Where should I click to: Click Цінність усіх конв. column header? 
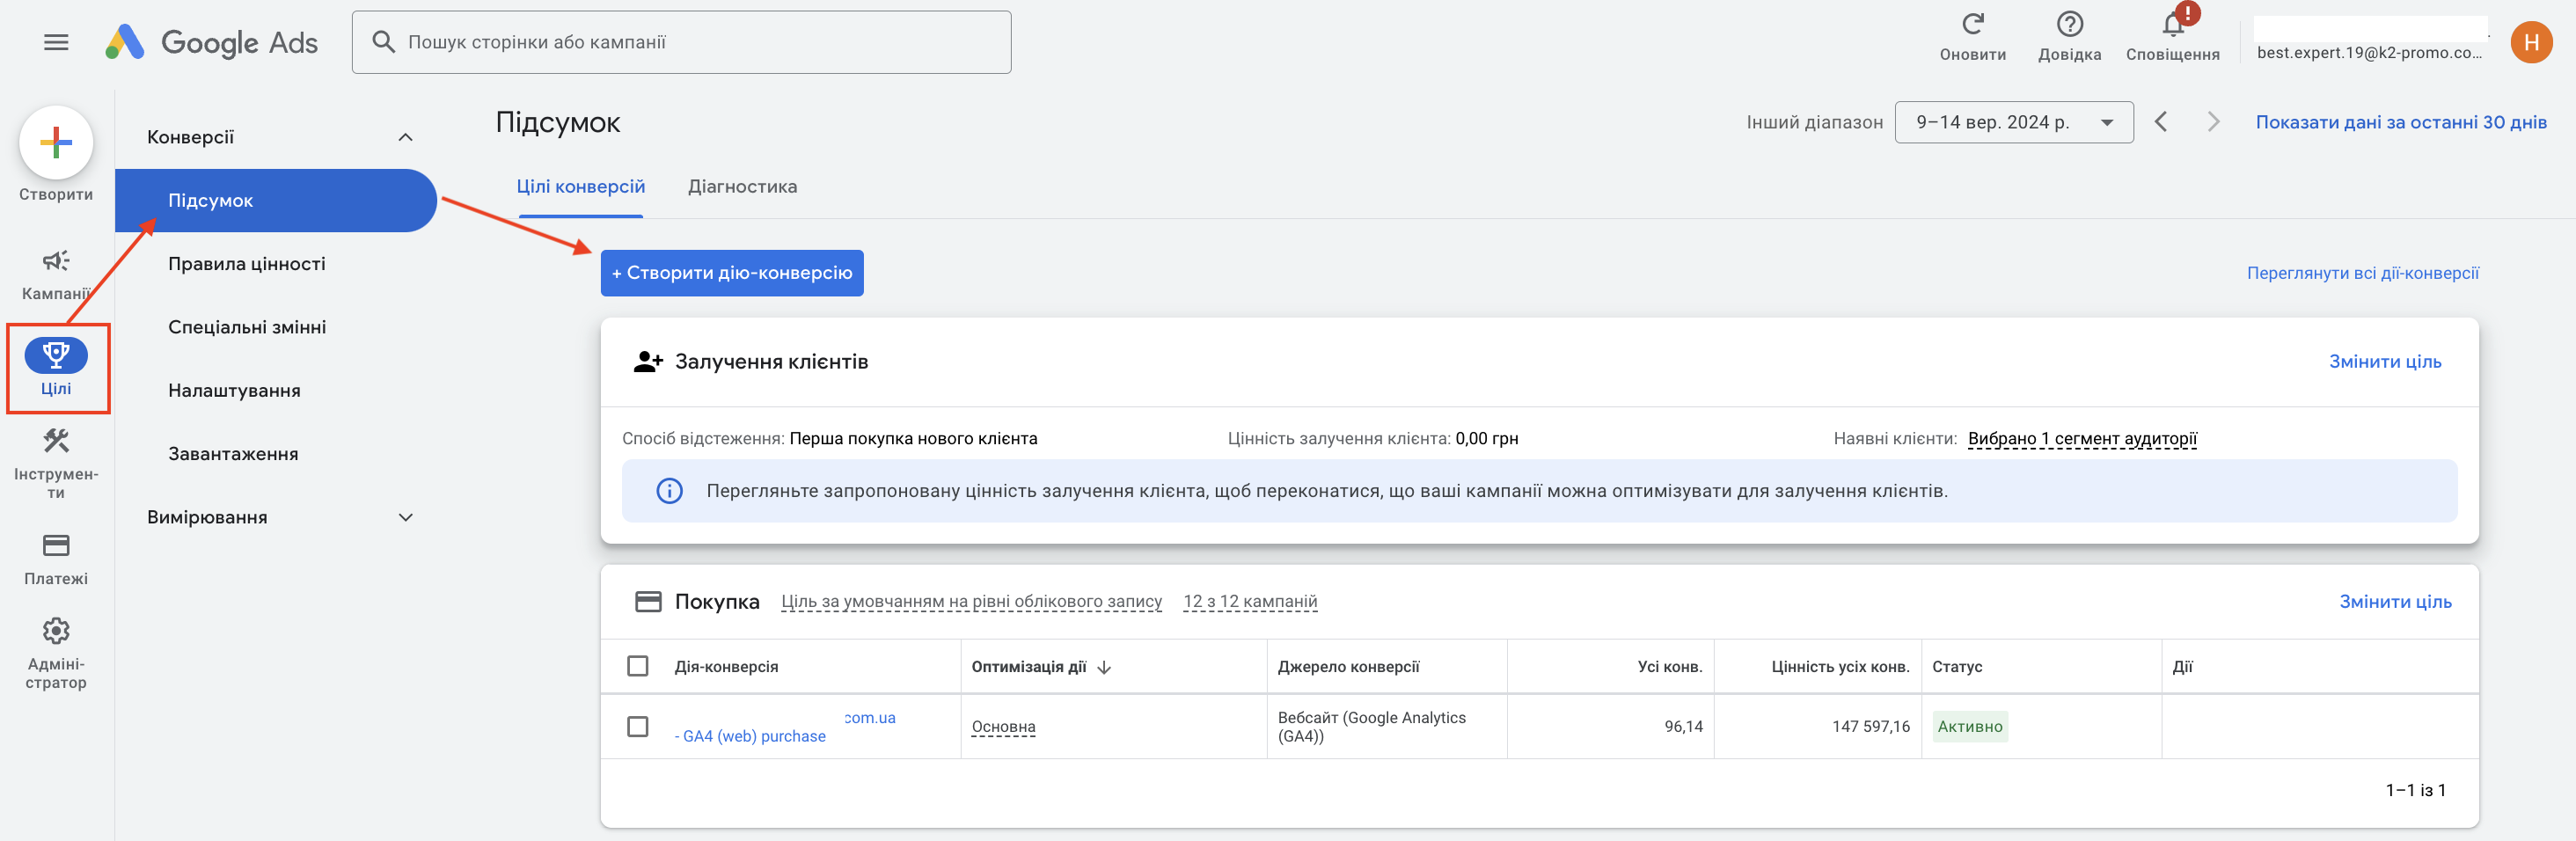[x=1840, y=667]
